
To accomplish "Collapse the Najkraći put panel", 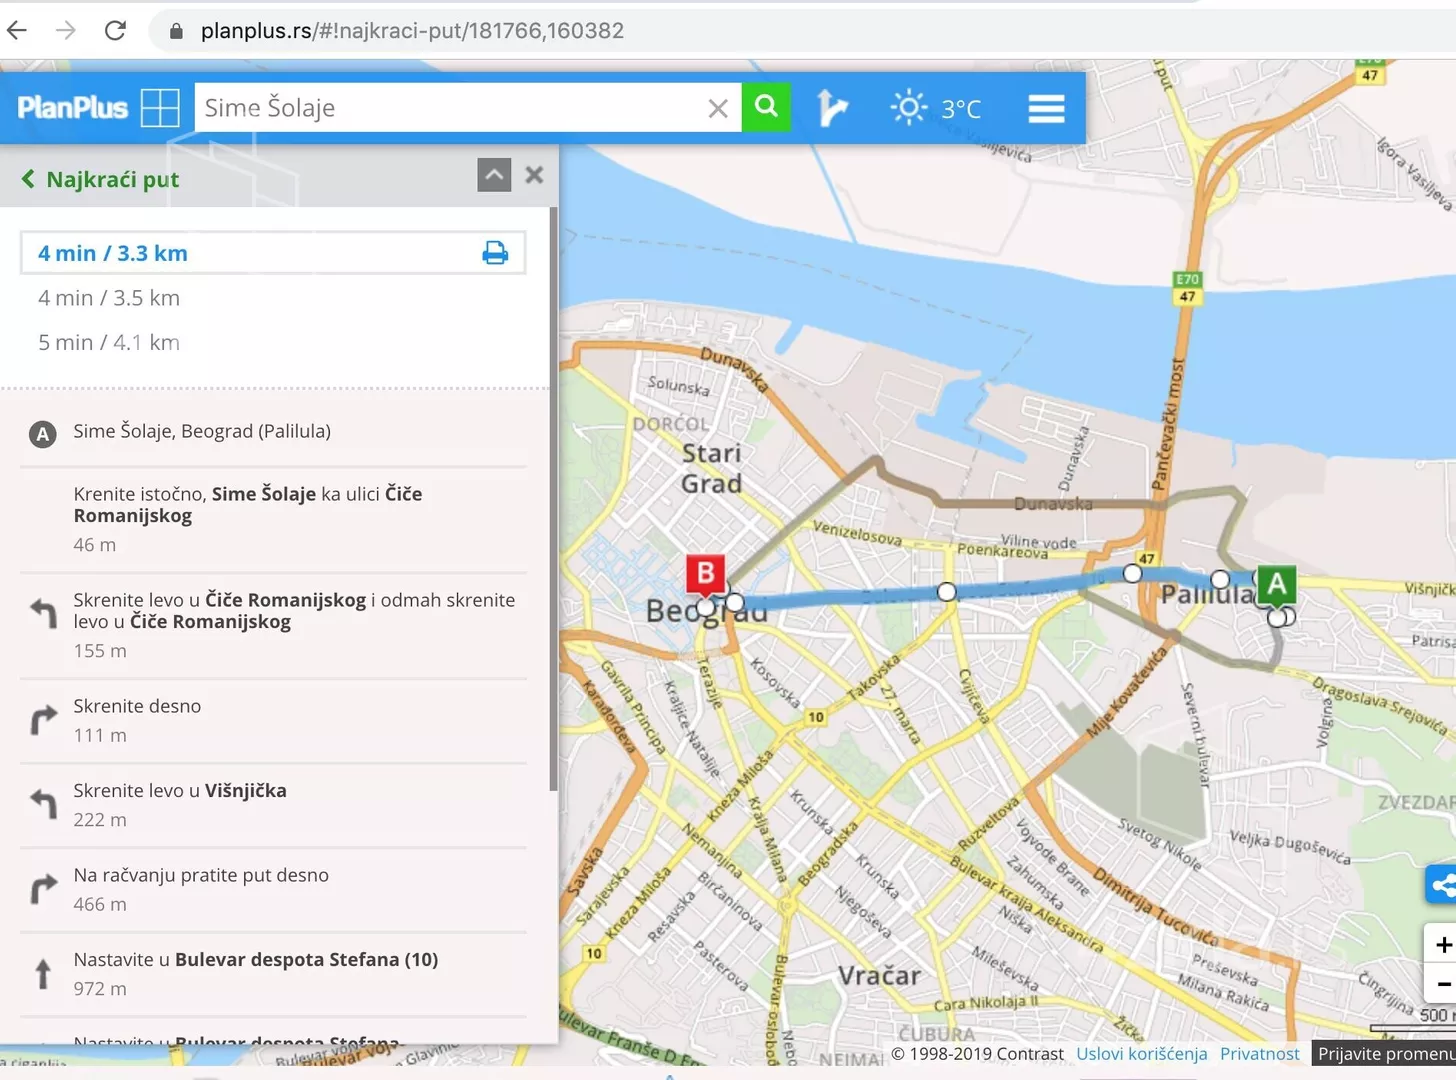I will [494, 175].
